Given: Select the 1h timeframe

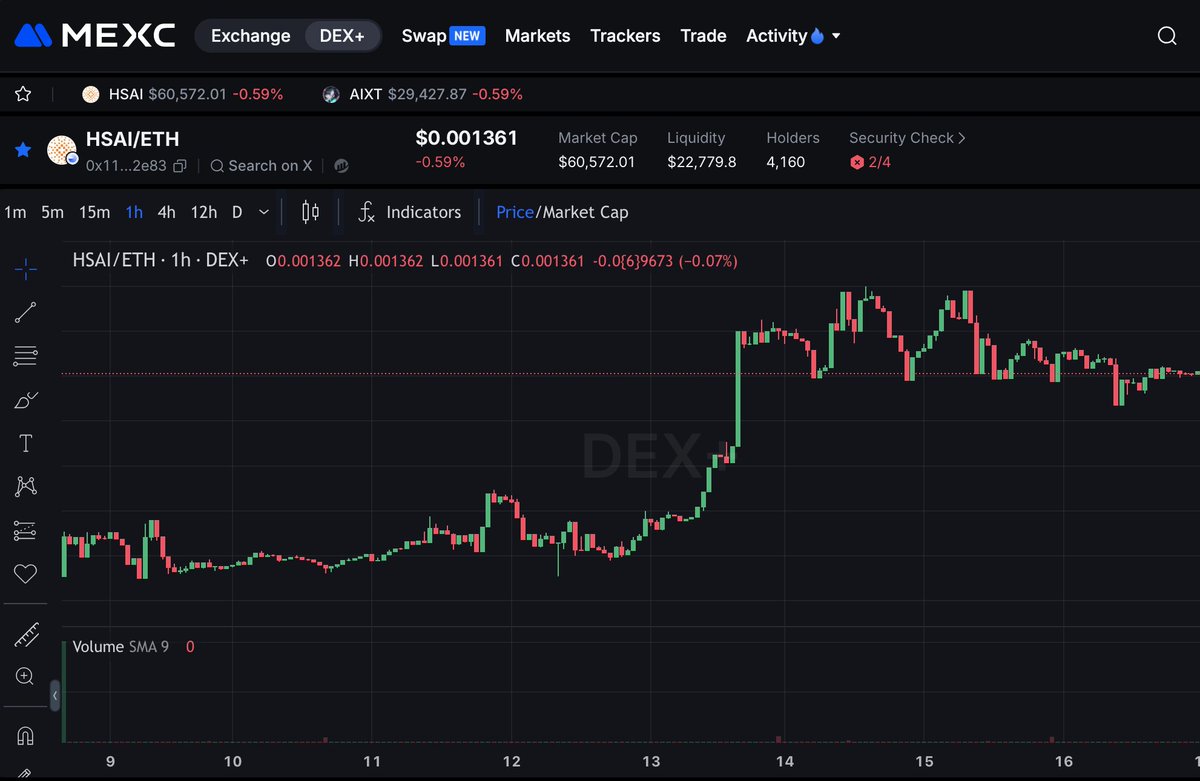Looking at the screenshot, I should point(134,212).
